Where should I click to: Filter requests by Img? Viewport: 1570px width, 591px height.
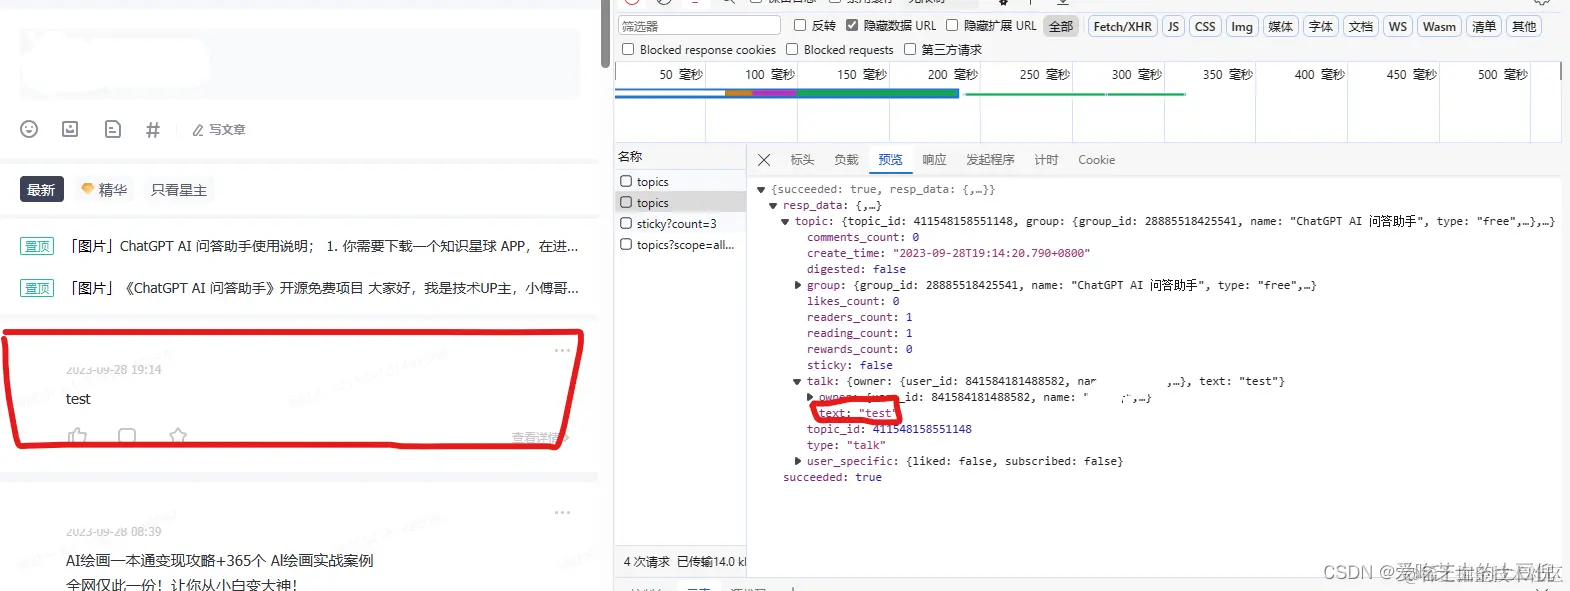point(1242,27)
